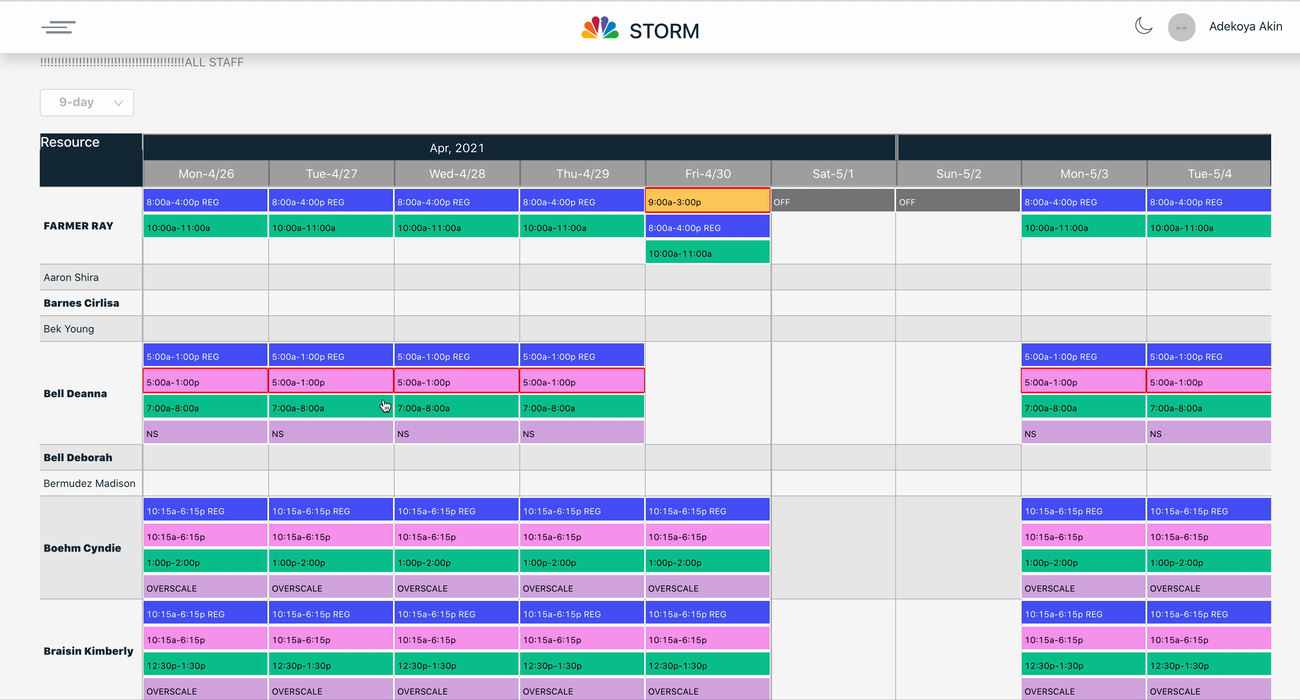Open Braisin Kimberly's Tue-5/4 pink 10:15a-6:15p block

1209,639
